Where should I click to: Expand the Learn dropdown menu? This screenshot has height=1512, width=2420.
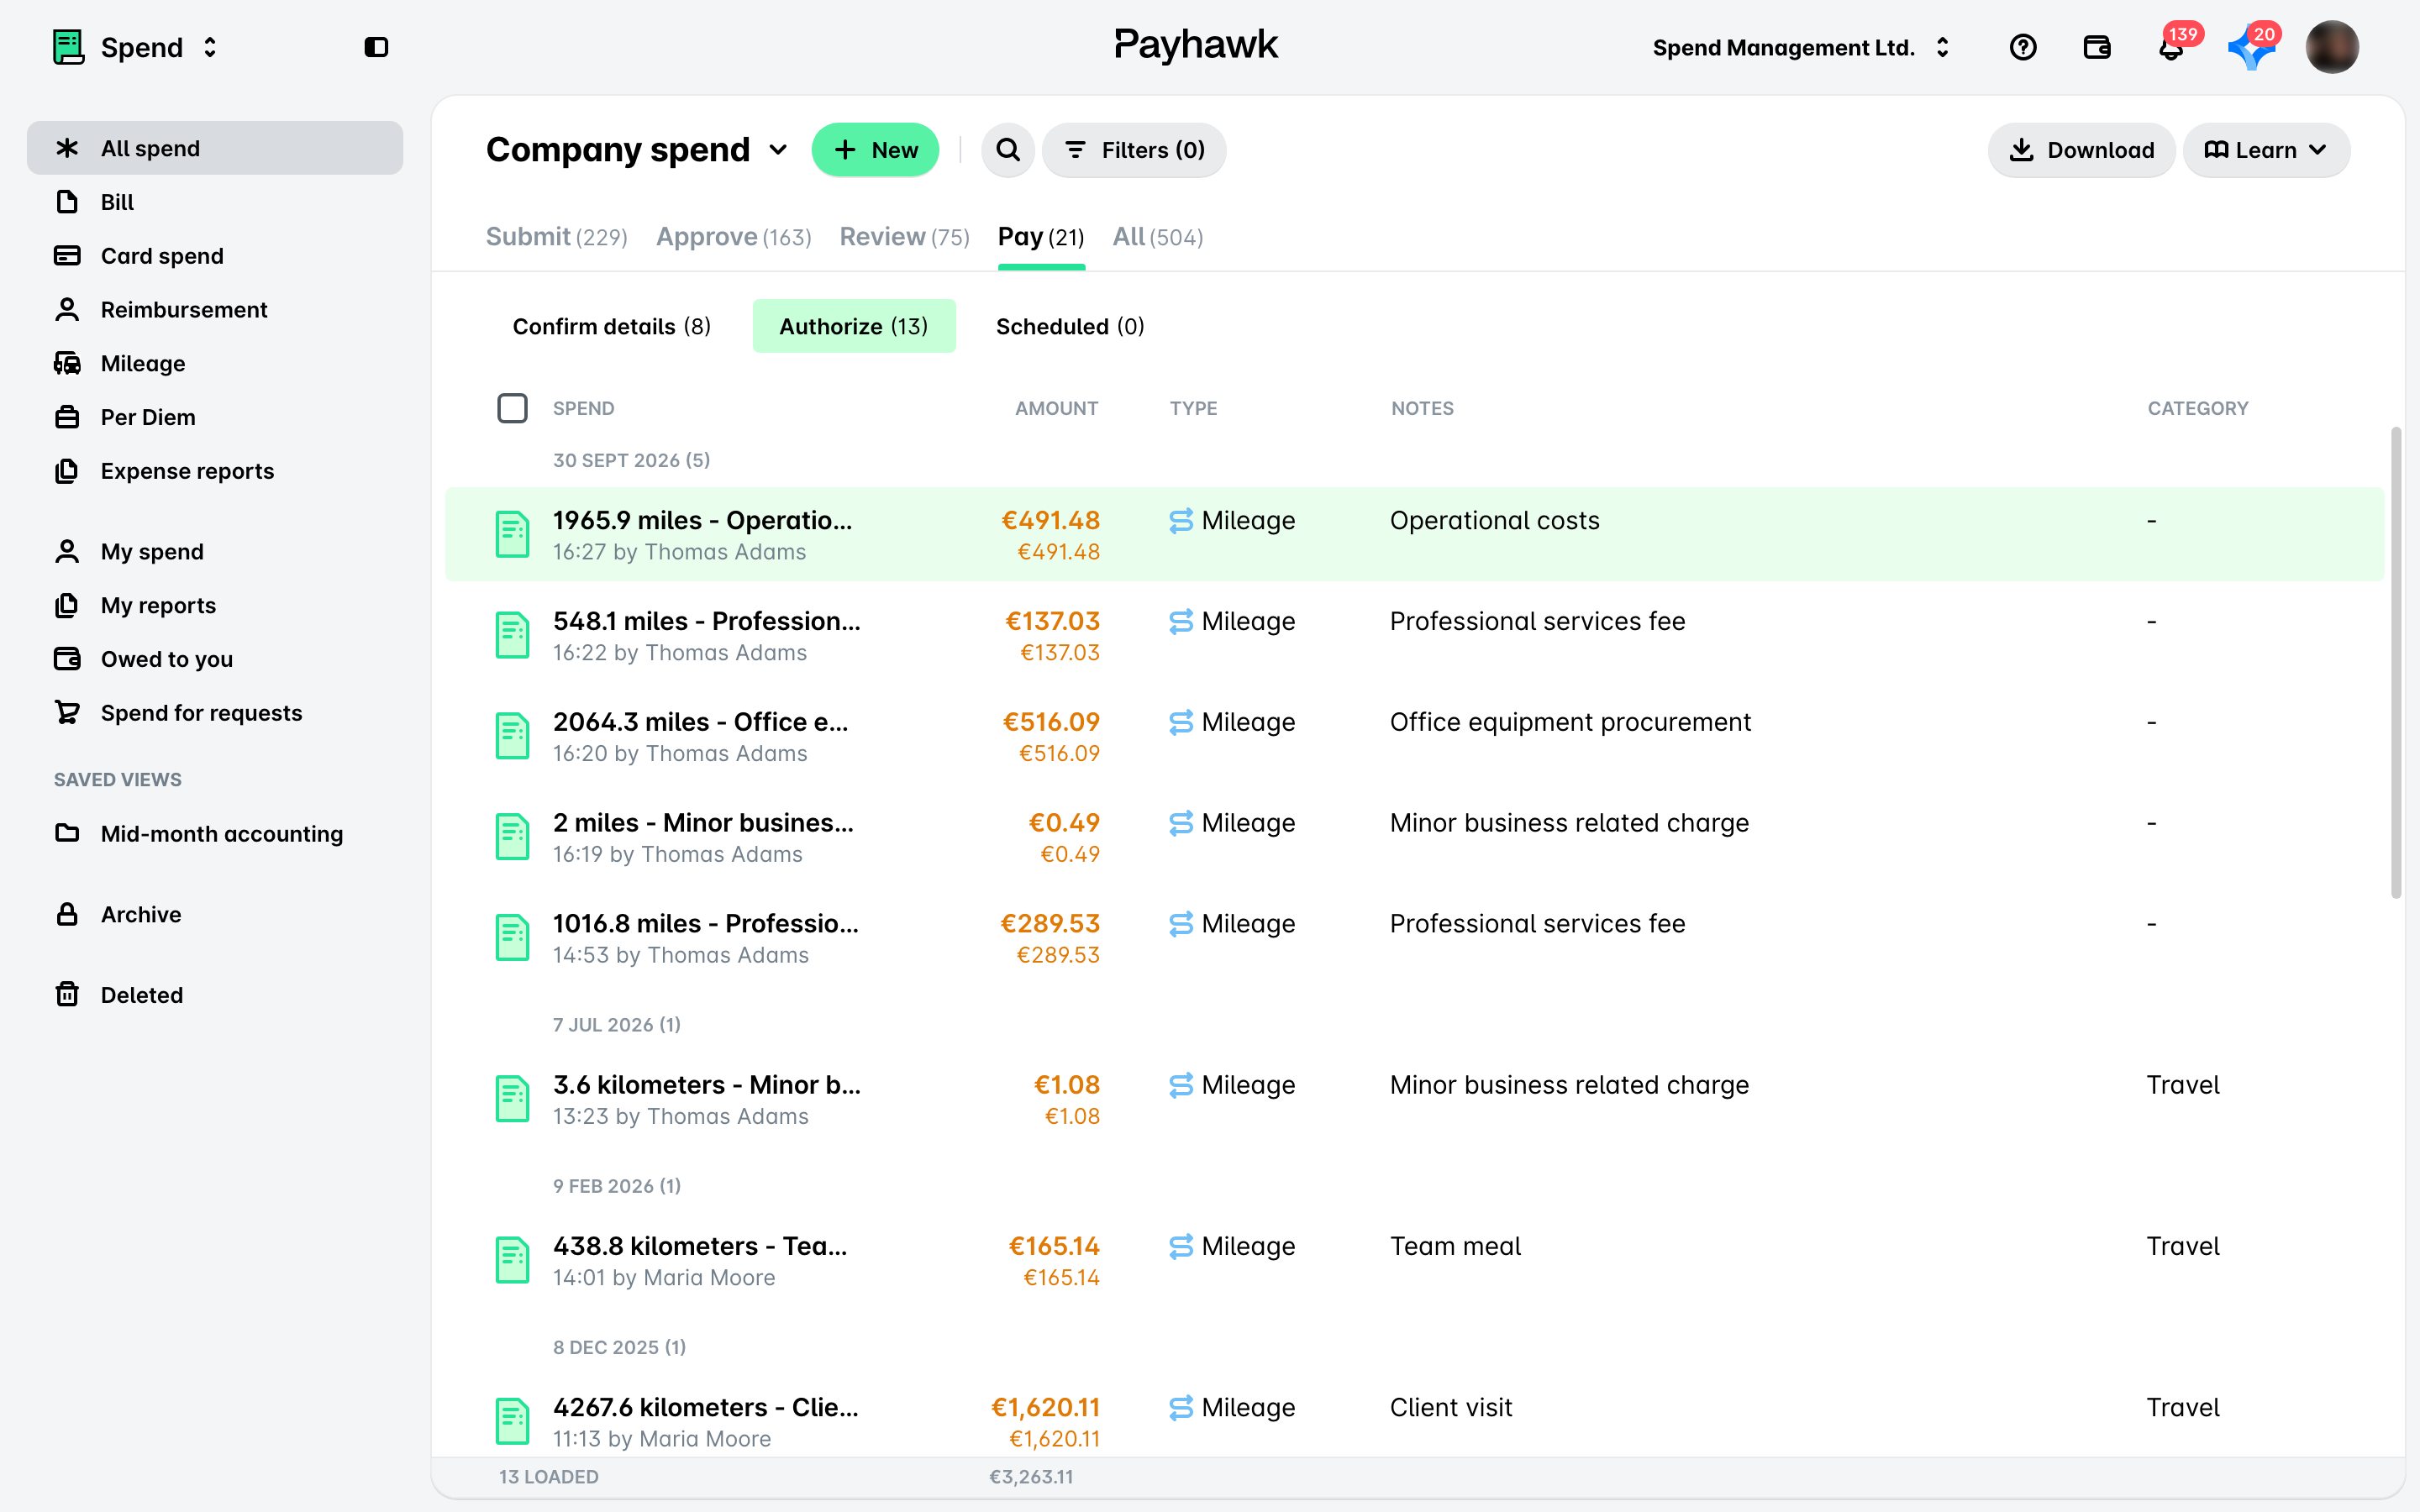pos(2266,150)
